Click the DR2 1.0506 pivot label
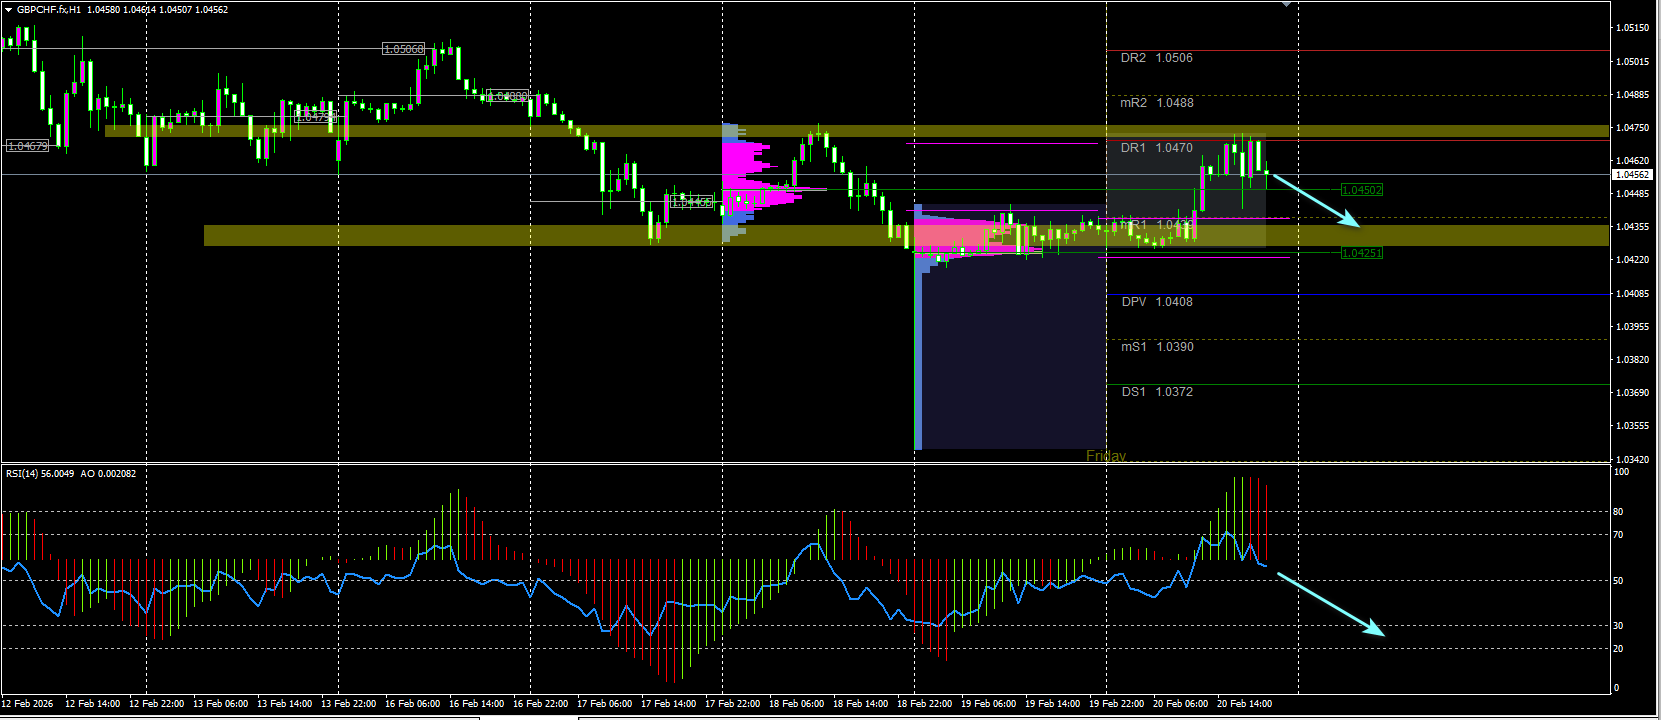Viewport: 1661px width, 720px height. 1156,58
